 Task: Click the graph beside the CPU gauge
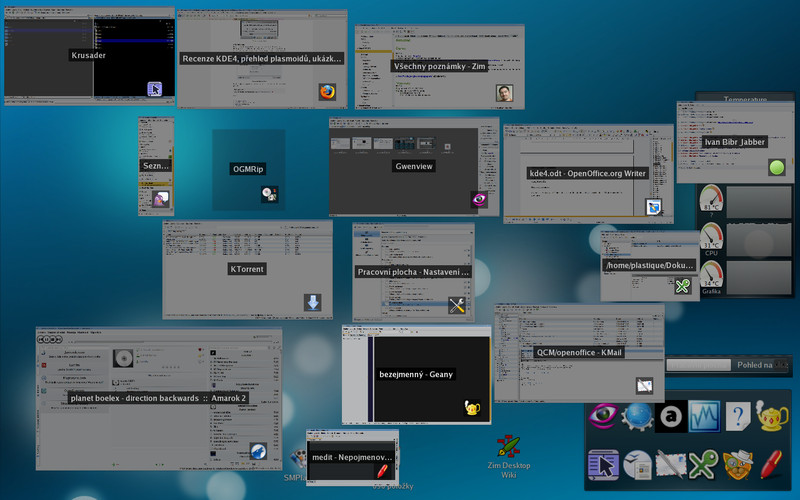click(758, 239)
